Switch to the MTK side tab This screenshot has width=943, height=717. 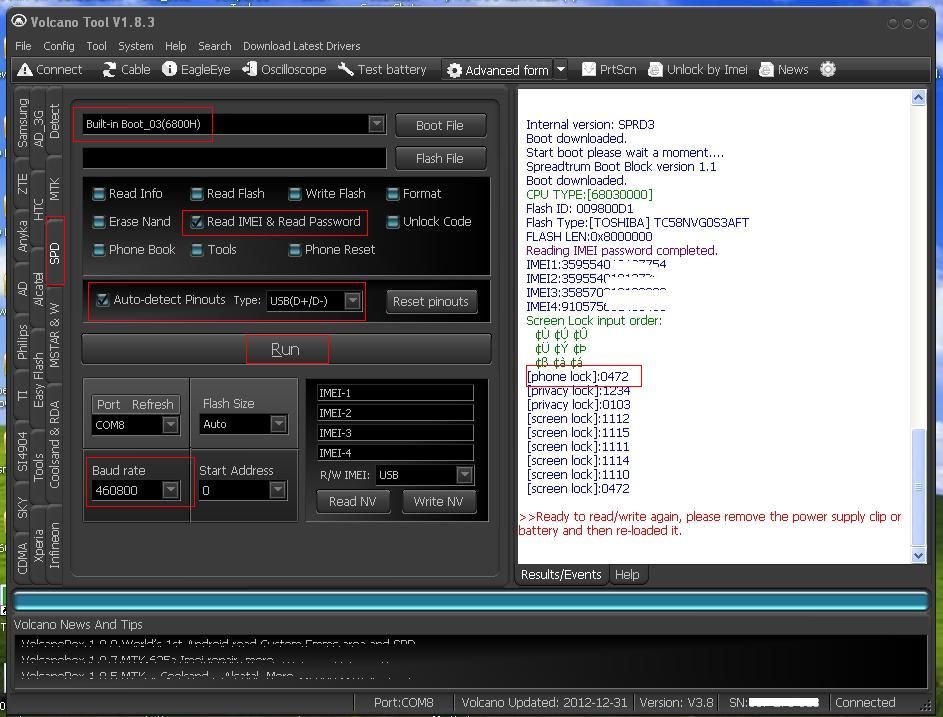55,189
